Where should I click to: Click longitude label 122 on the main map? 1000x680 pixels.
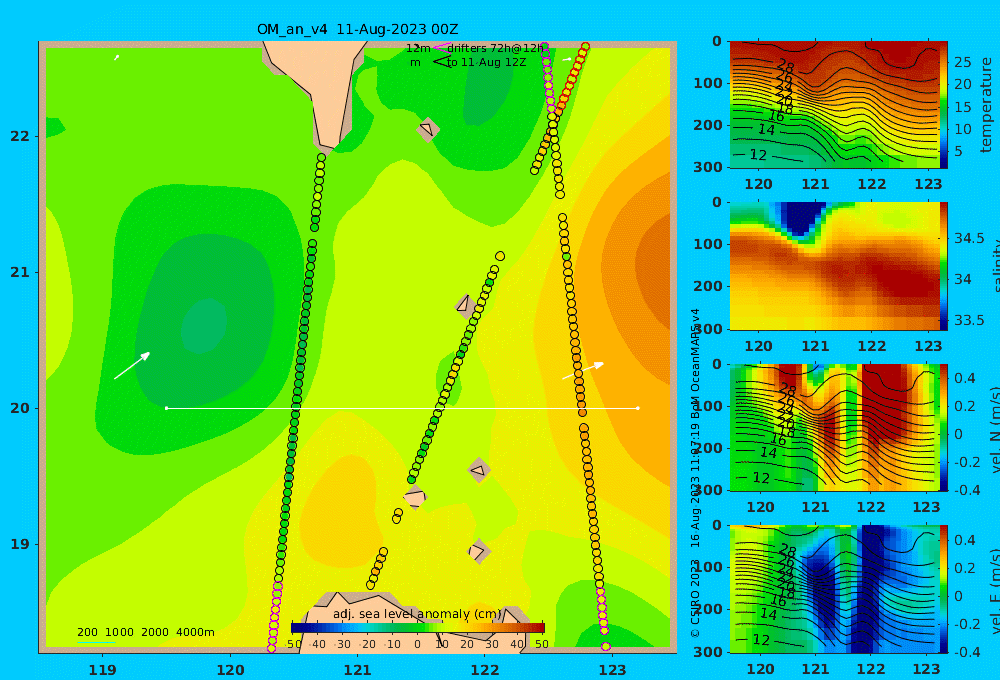(485, 670)
